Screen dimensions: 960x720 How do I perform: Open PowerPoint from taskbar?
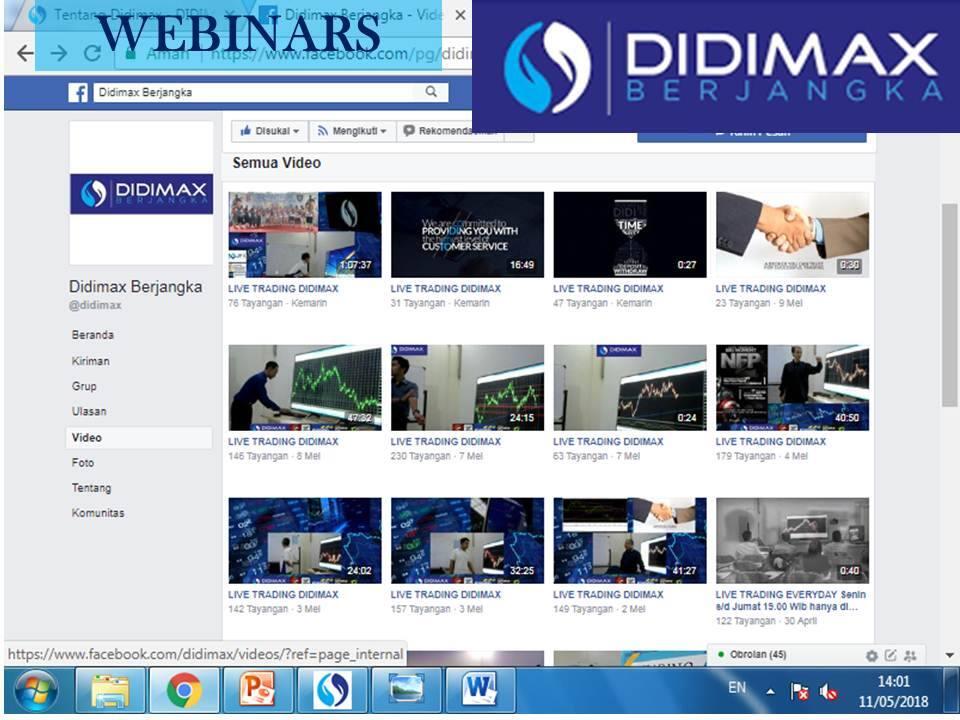[x=258, y=691]
